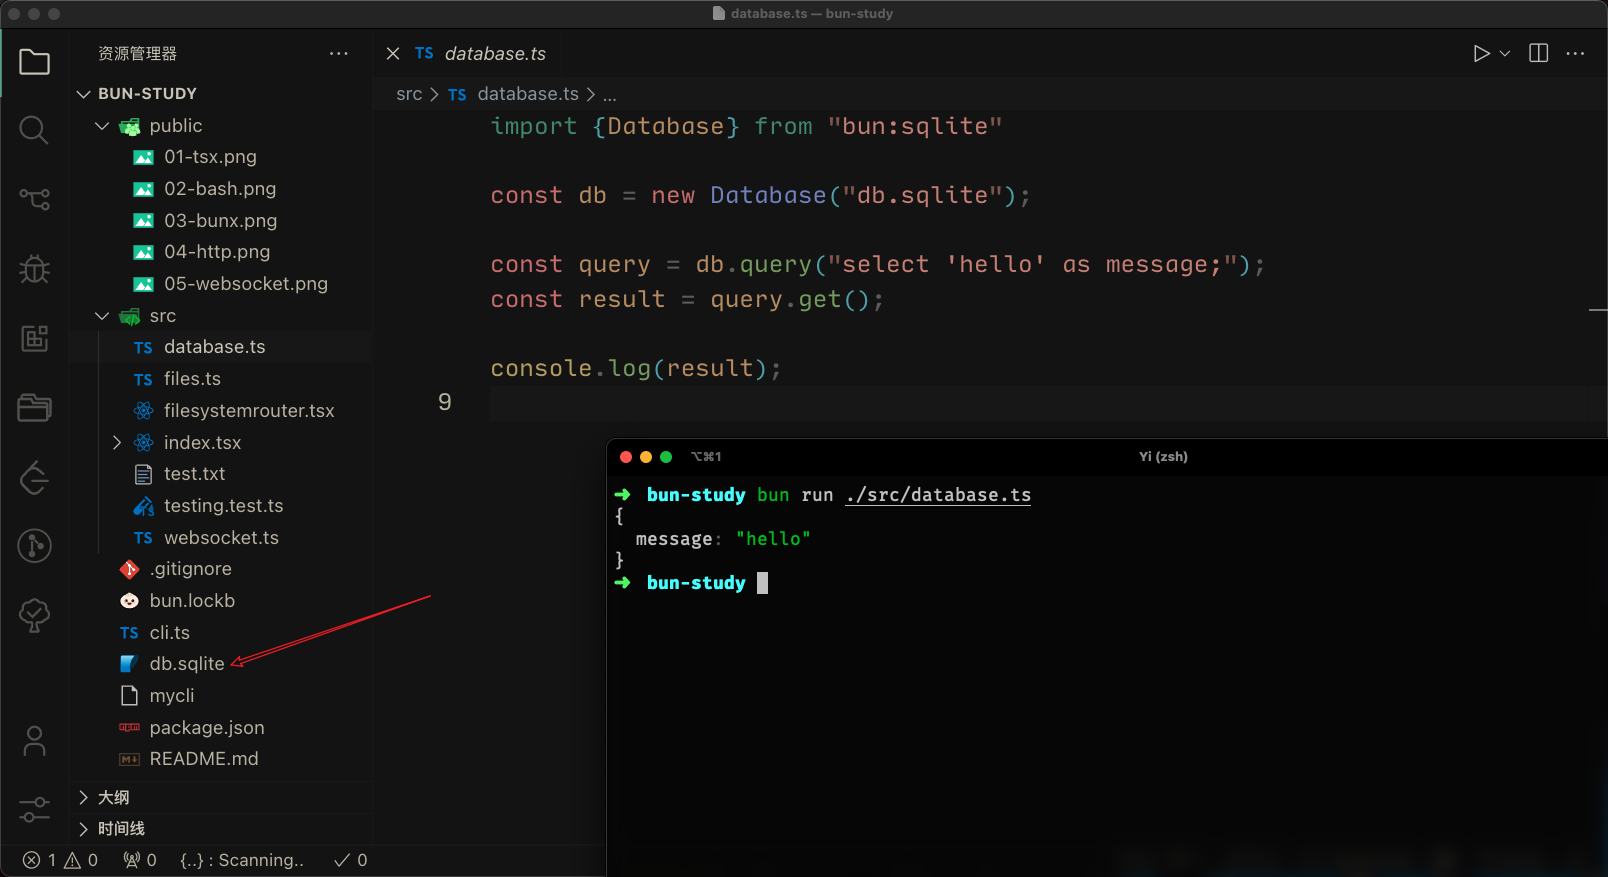The width and height of the screenshot is (1608, 877).
Task: Click the checkmark status bar item
Action: click(x=350, y=860)
